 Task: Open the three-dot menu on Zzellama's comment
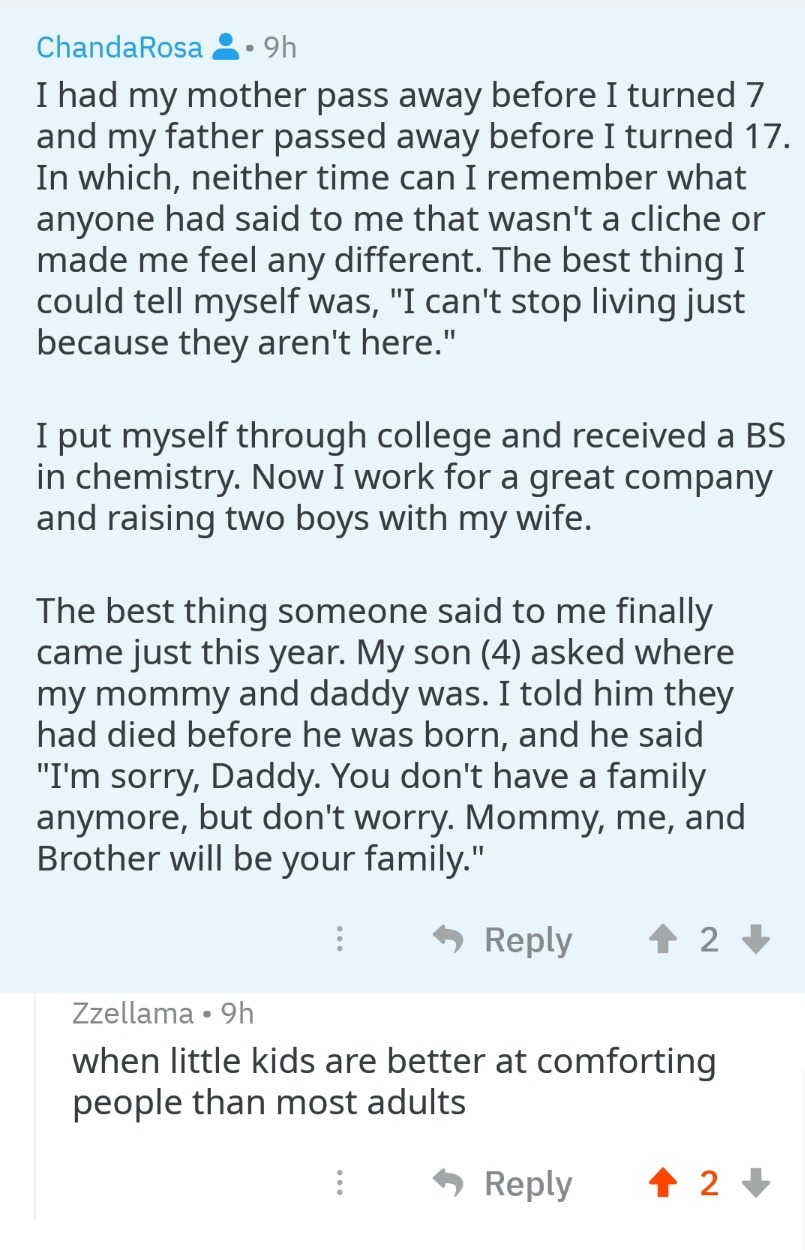340,1183
